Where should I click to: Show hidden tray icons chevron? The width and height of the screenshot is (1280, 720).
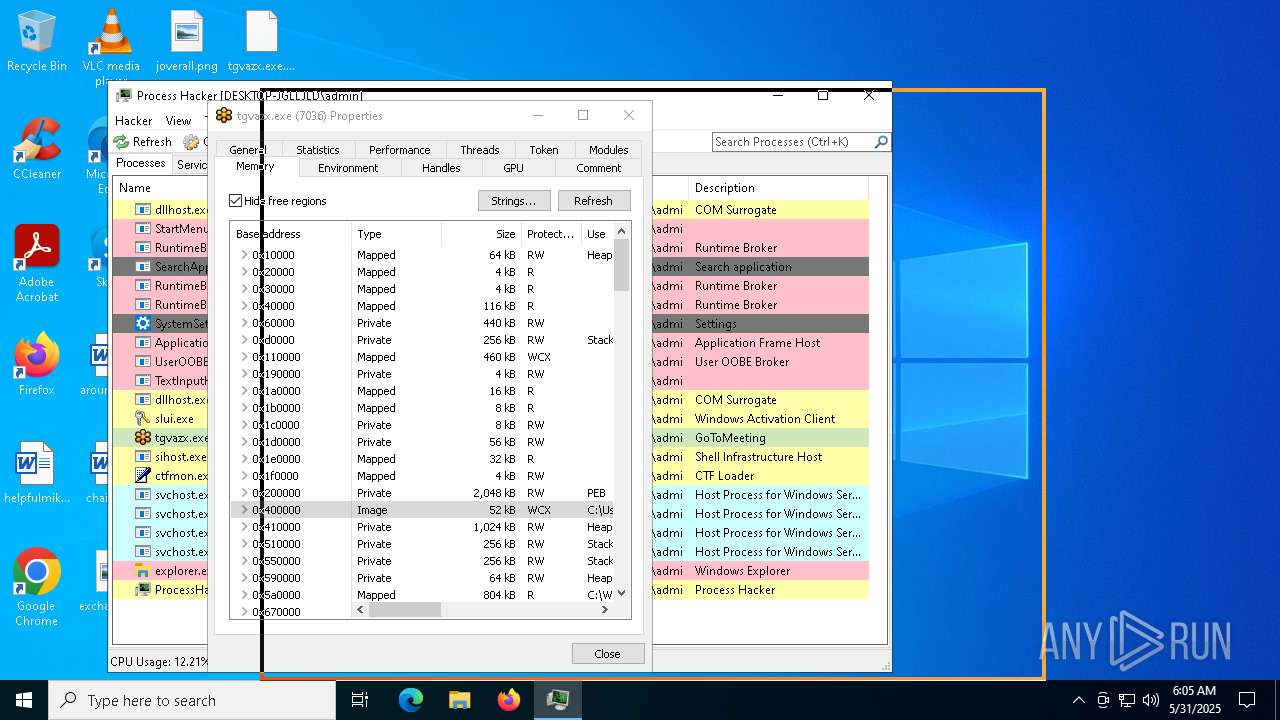[x=1078, y=700]
